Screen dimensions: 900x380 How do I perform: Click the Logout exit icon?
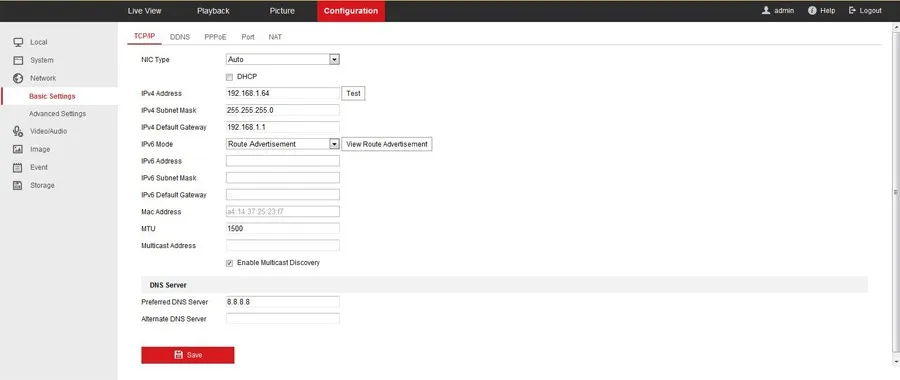852,10
